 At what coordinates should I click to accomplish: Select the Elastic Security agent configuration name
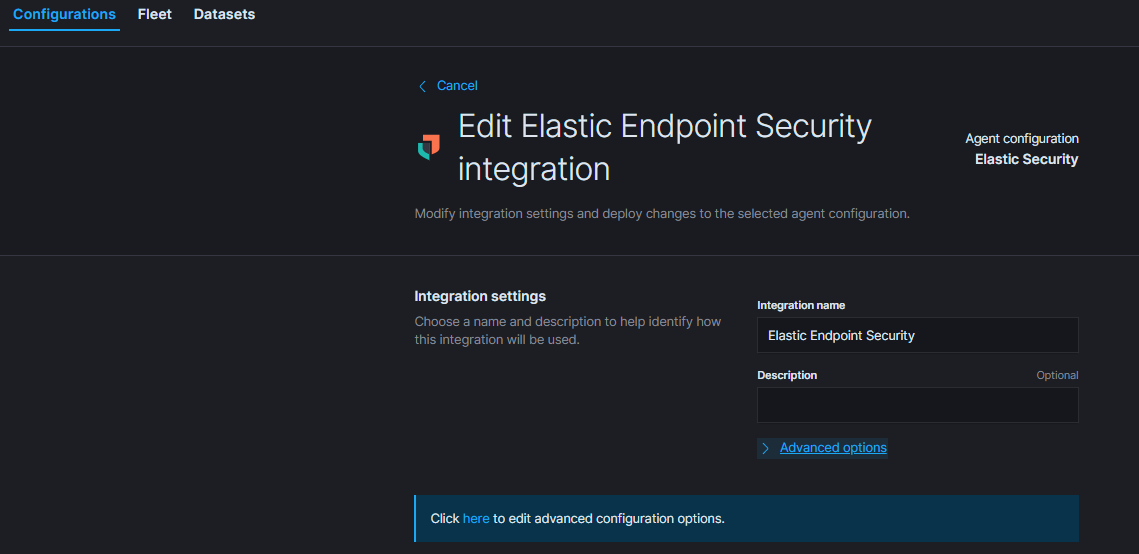pos(1026,159)
